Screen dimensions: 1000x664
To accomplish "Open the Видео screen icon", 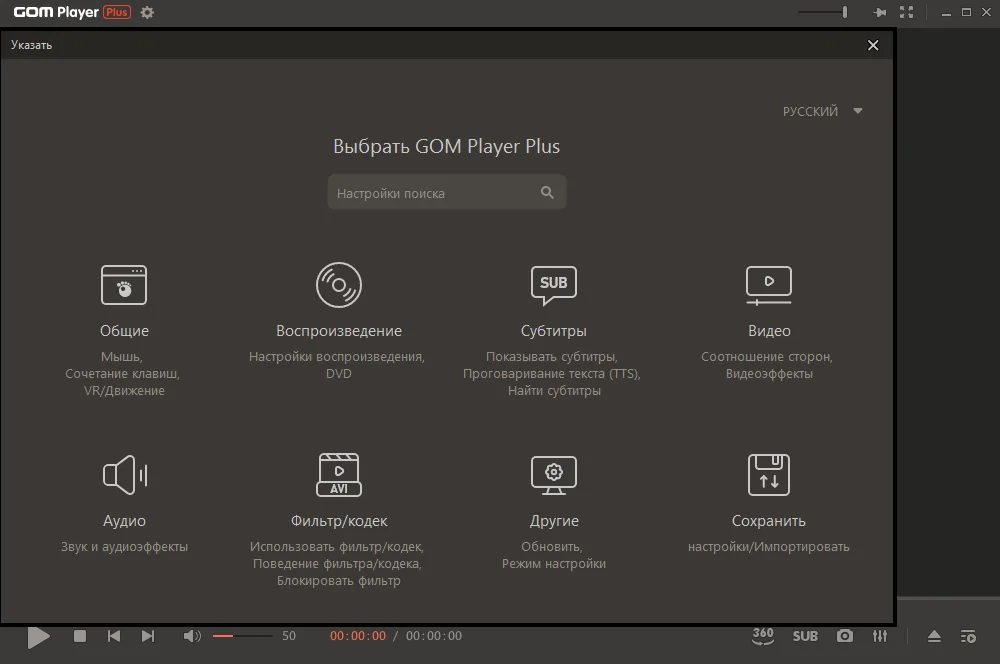I will click(768, 285).
